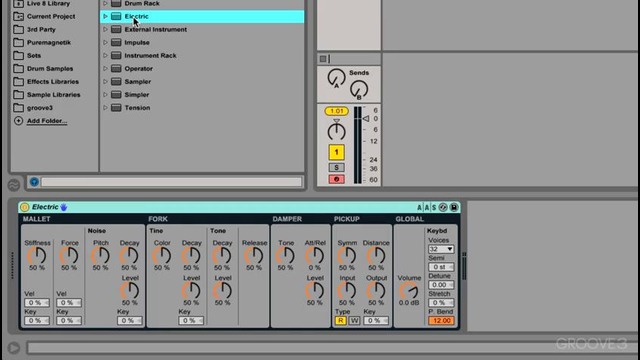
Task: Select the Electric instrument device icon
Action: pyautogui.click(x=116, y=16)
